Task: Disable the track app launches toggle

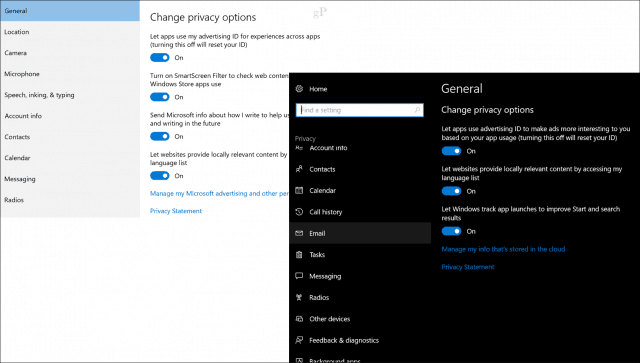Action: click(x=451, y=231)
